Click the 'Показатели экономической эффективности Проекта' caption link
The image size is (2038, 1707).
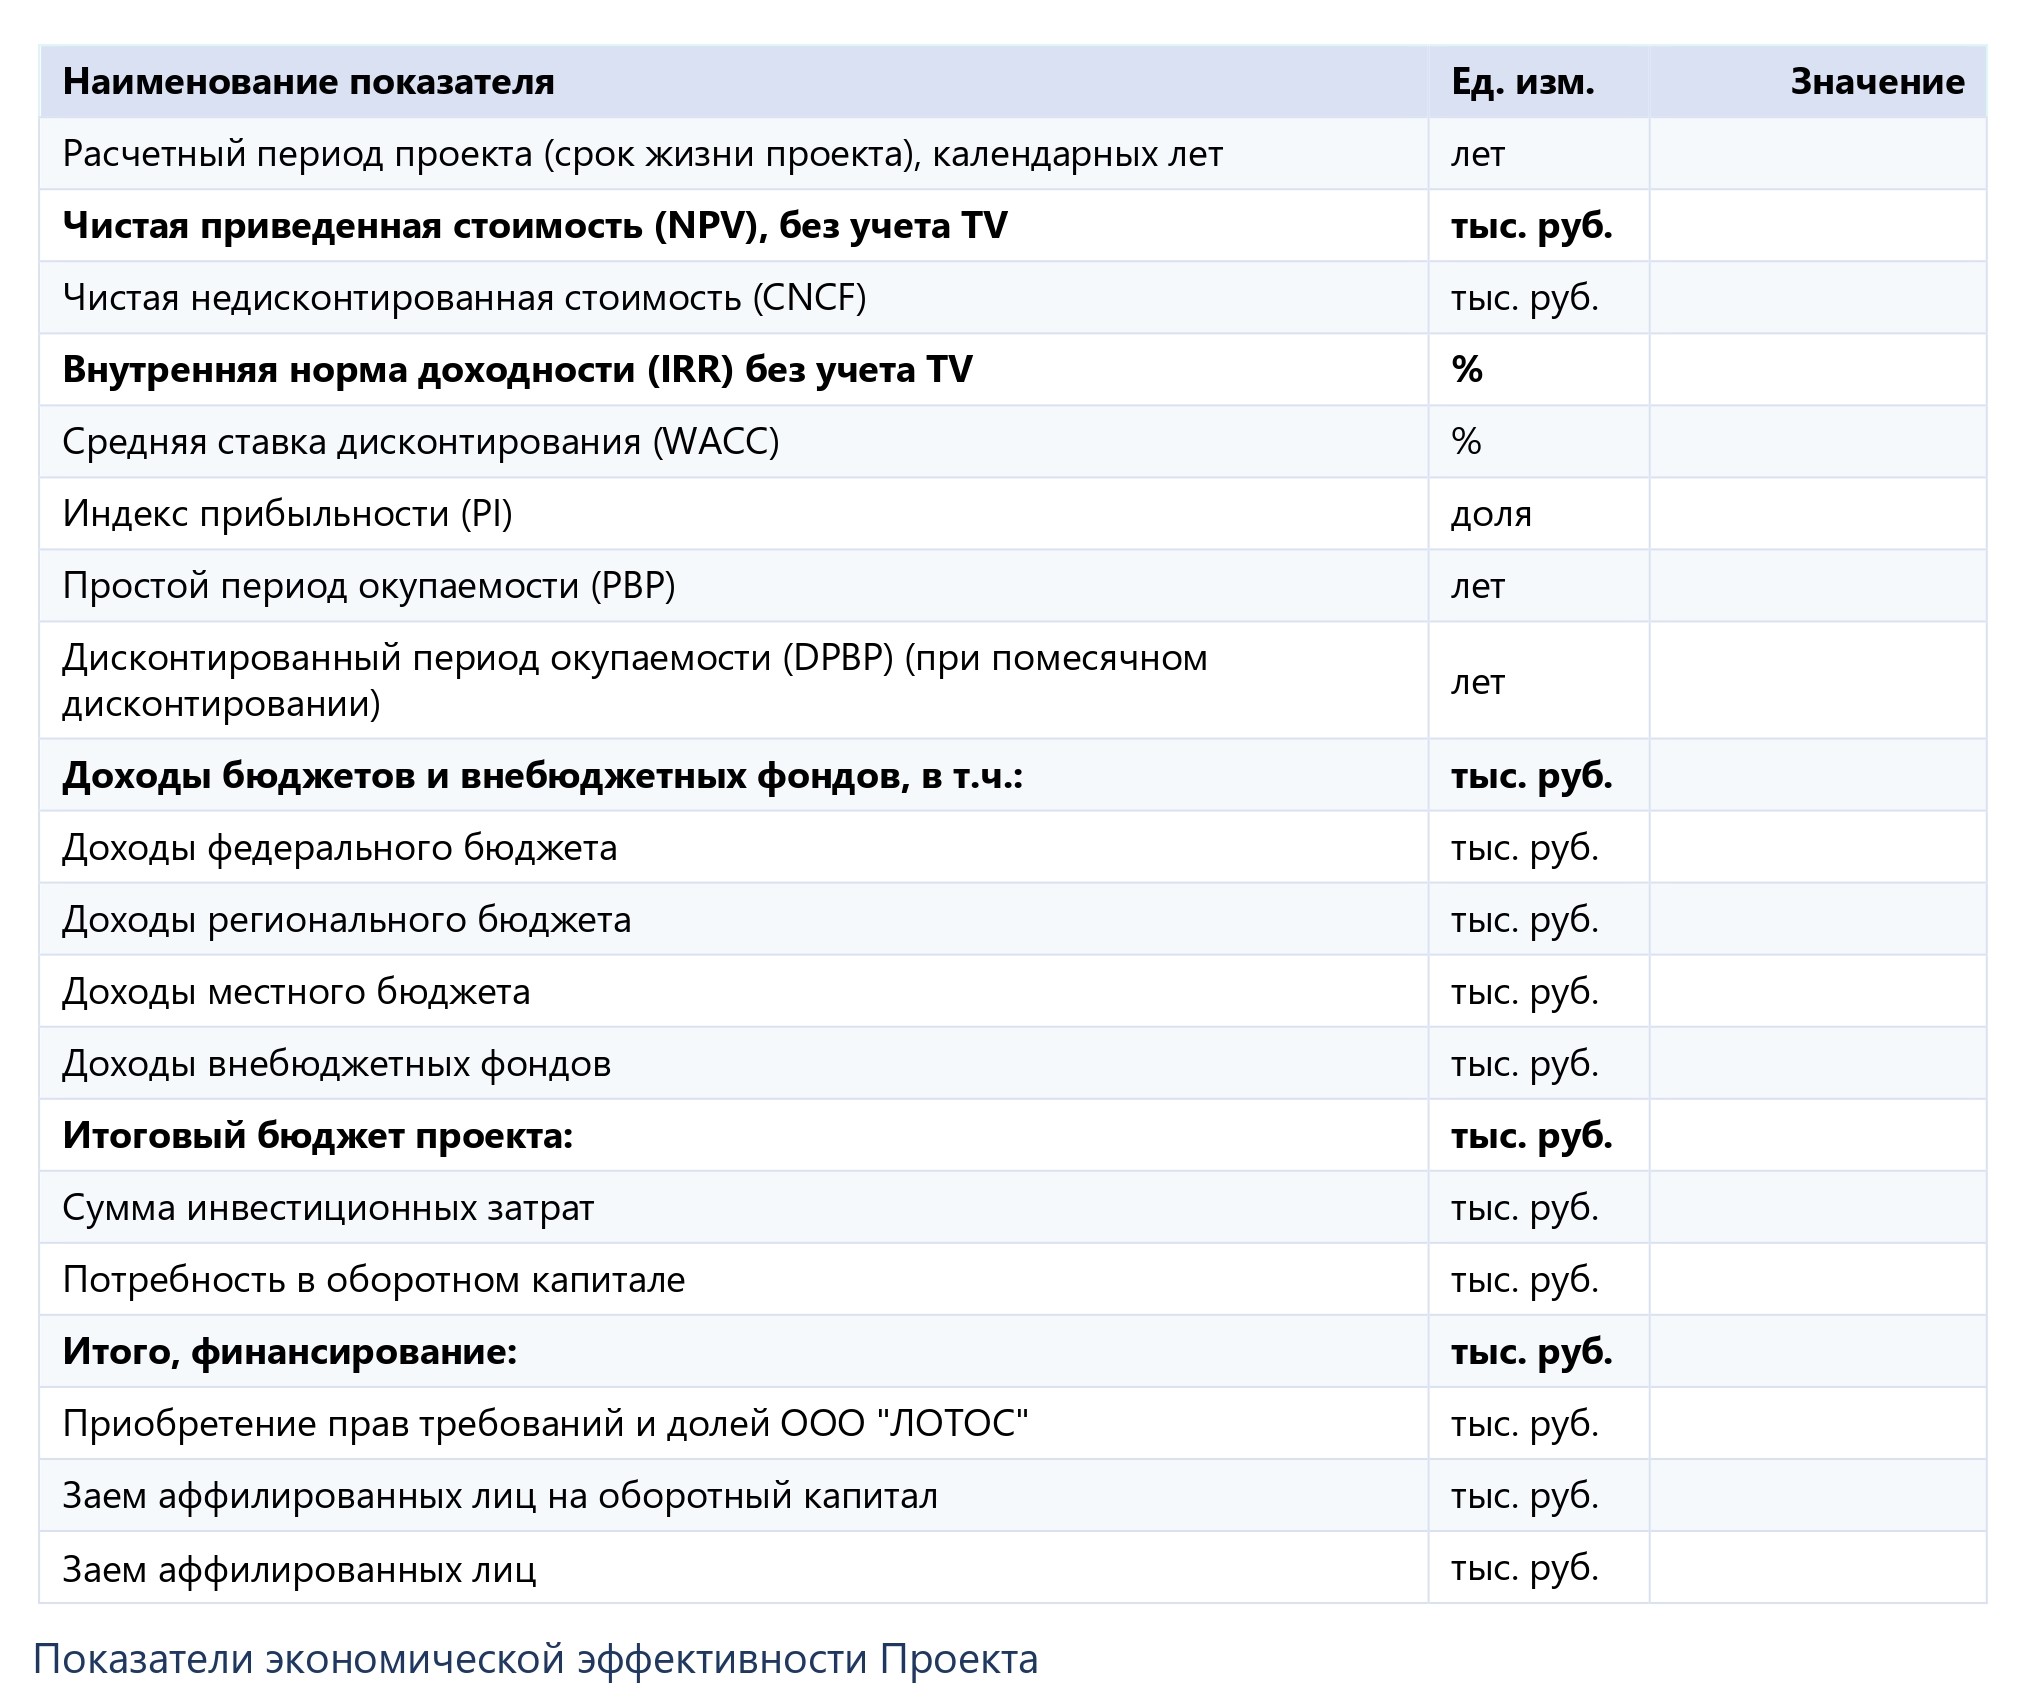point(535,1659)
